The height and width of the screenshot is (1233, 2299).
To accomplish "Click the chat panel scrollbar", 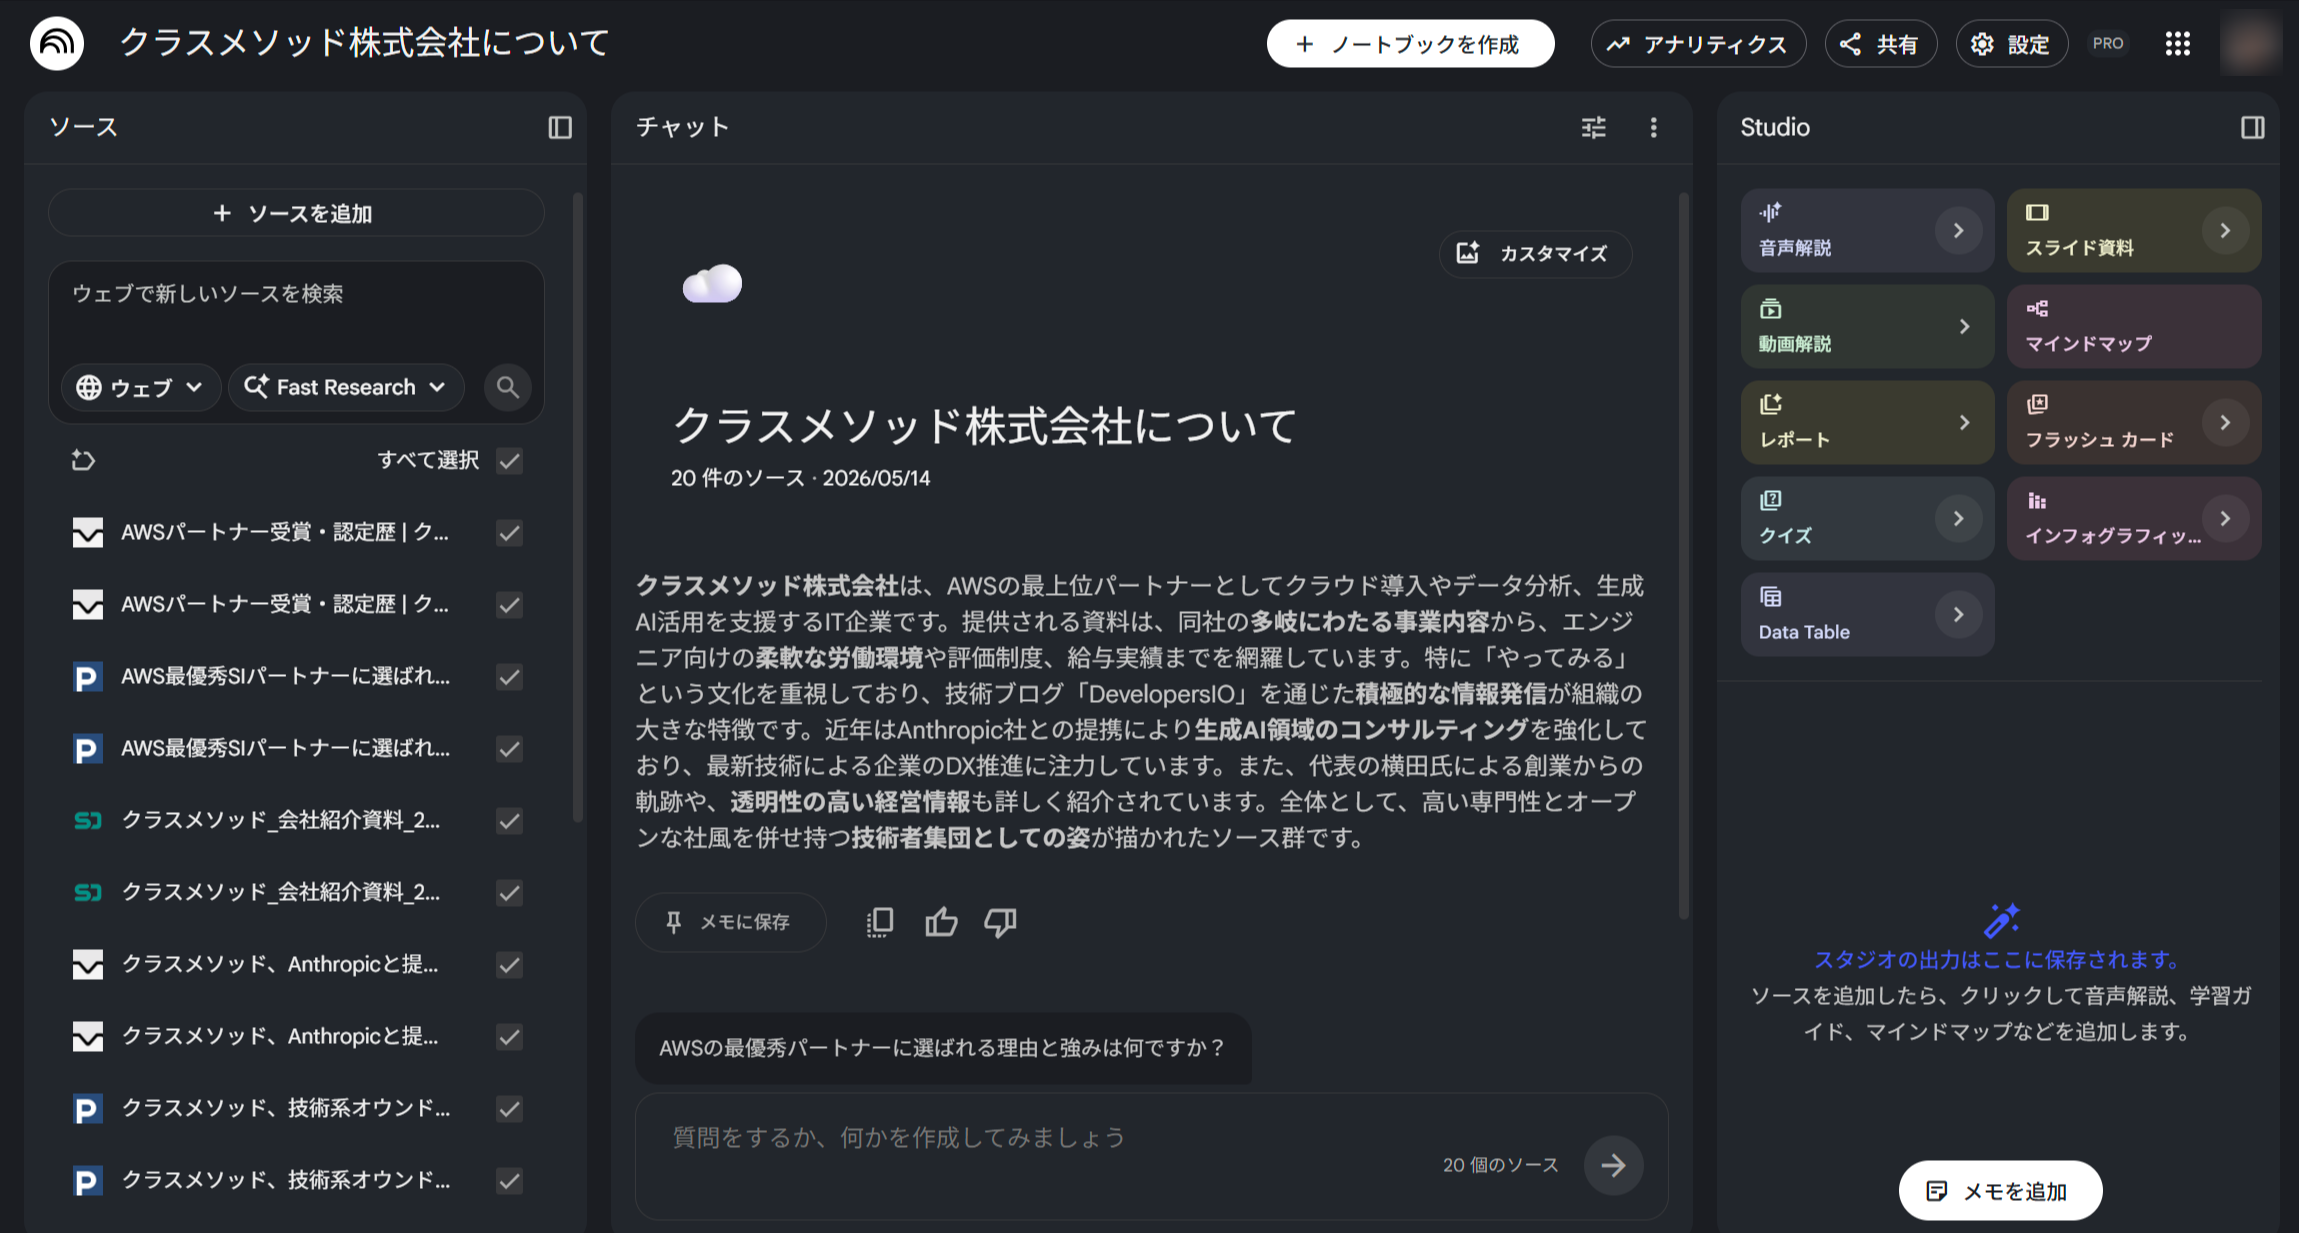I will (x=1684, y=556).
